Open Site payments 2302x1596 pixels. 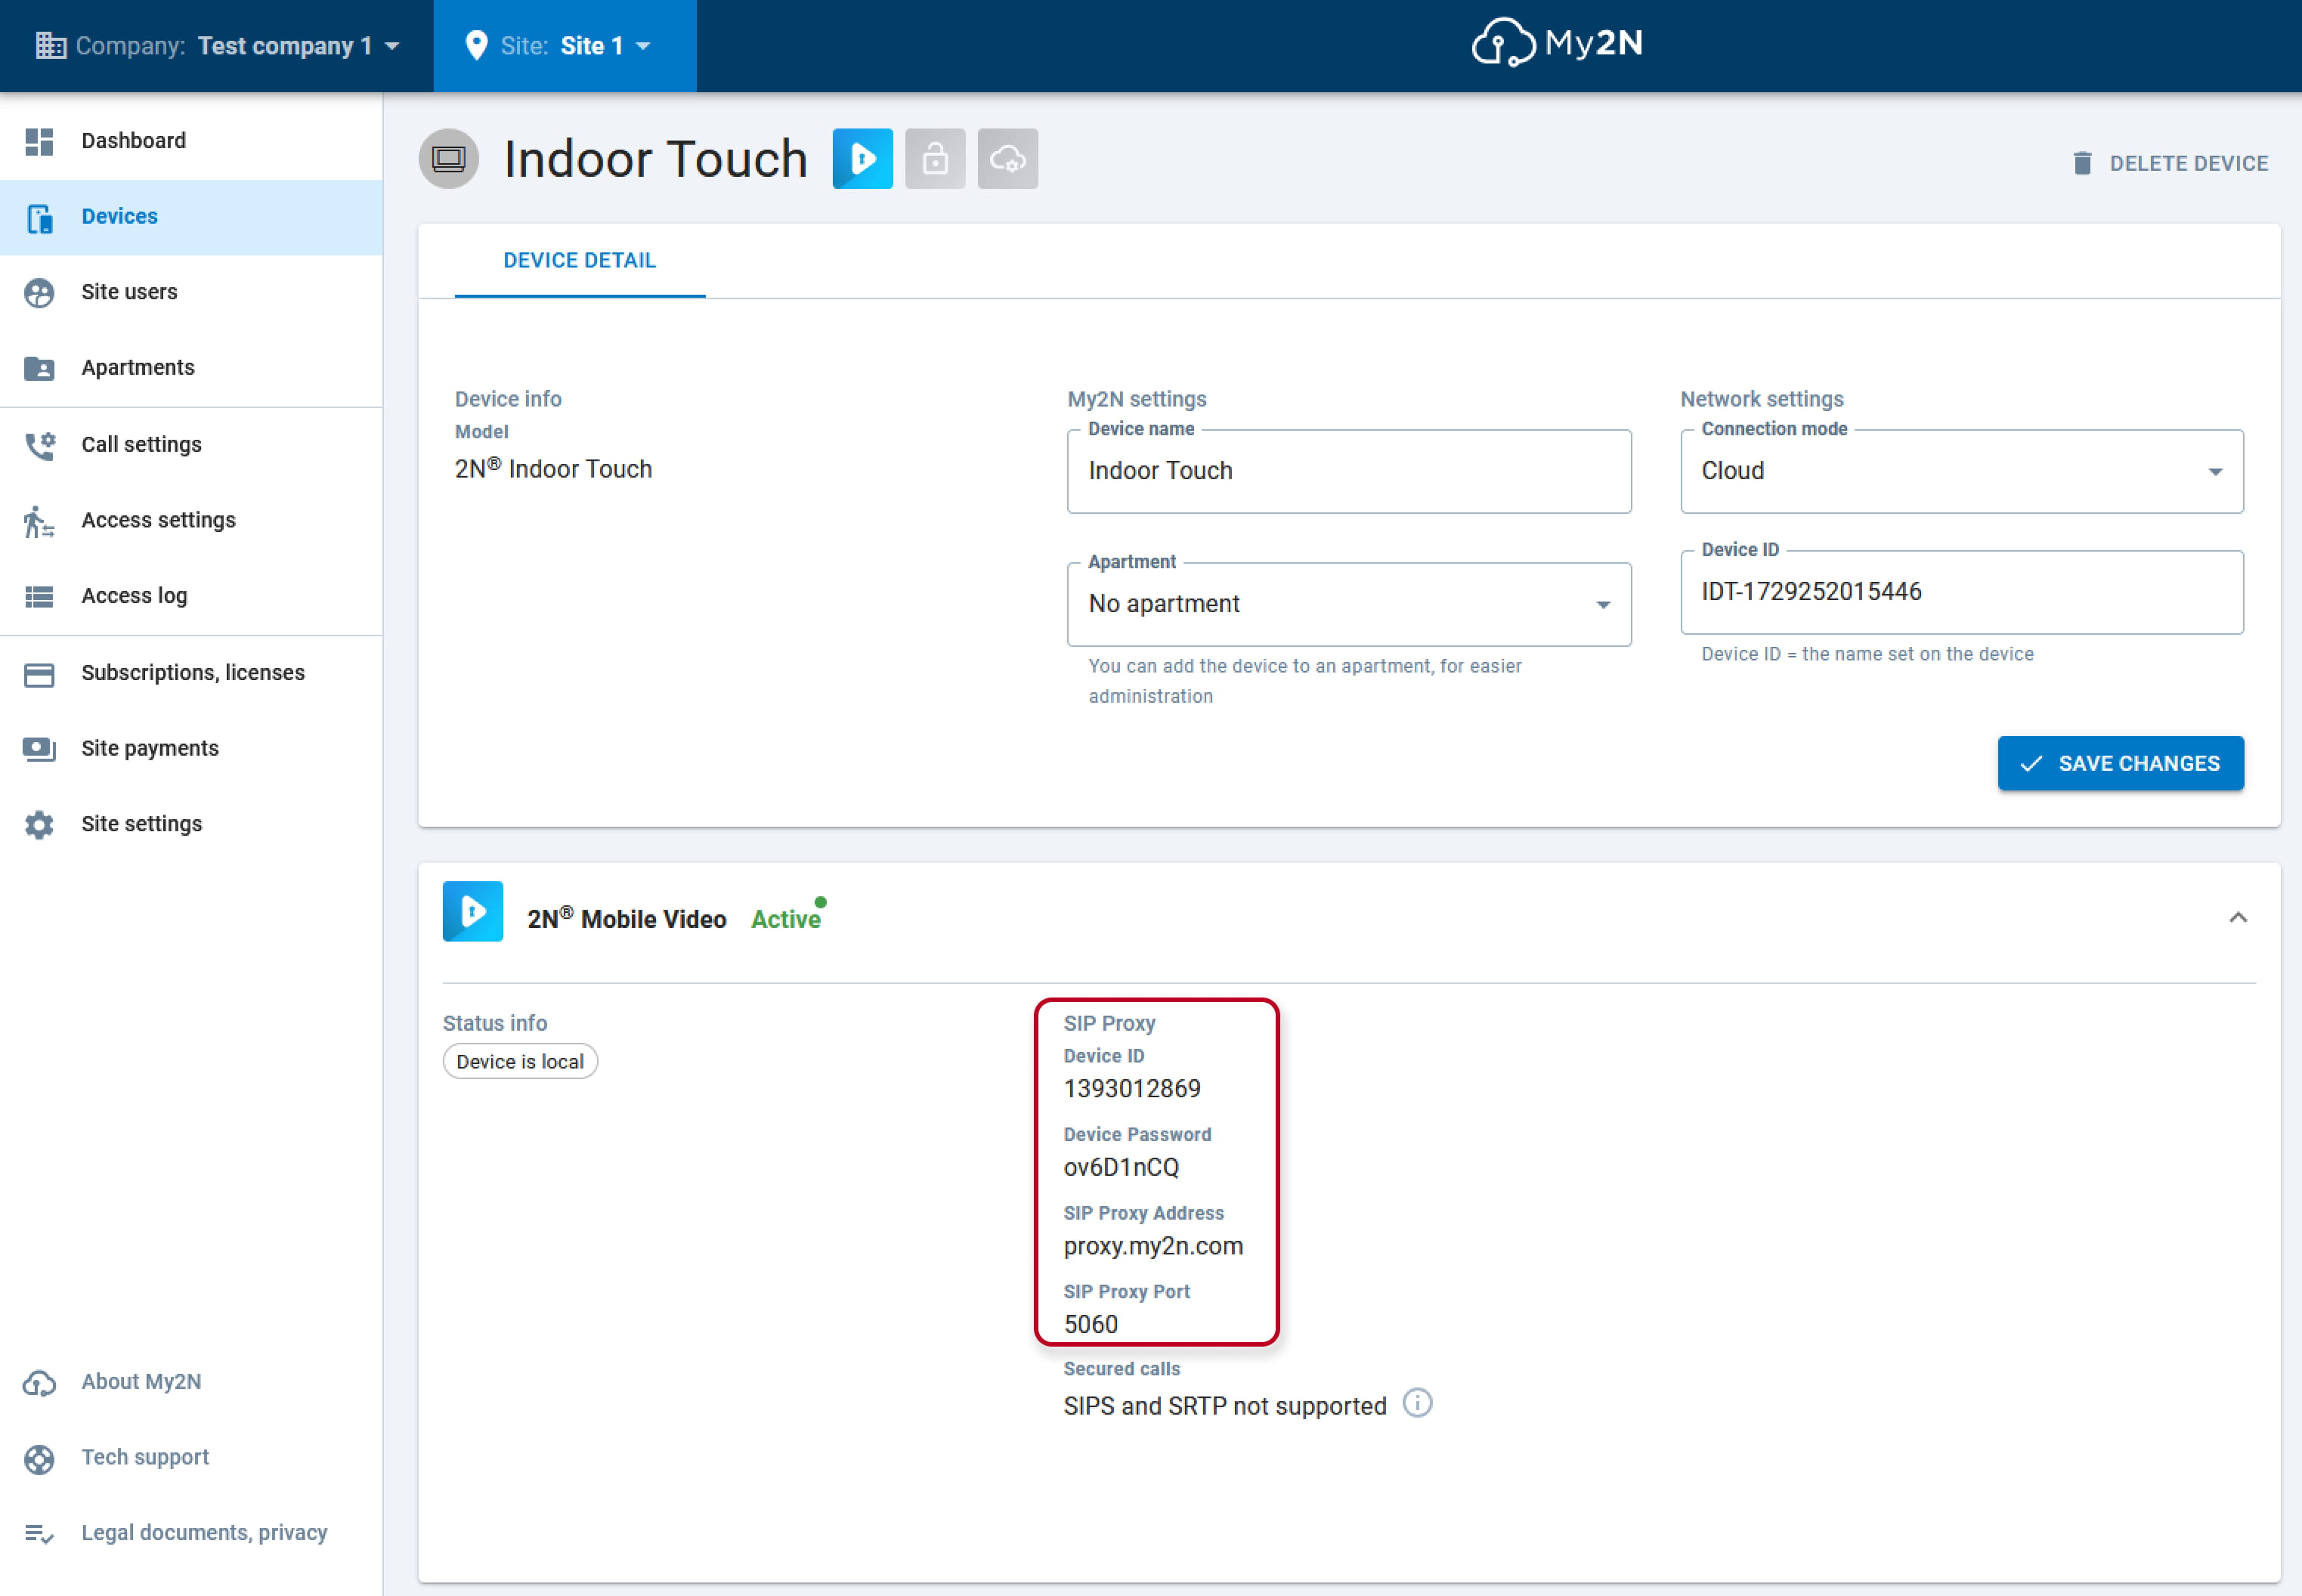191,749
